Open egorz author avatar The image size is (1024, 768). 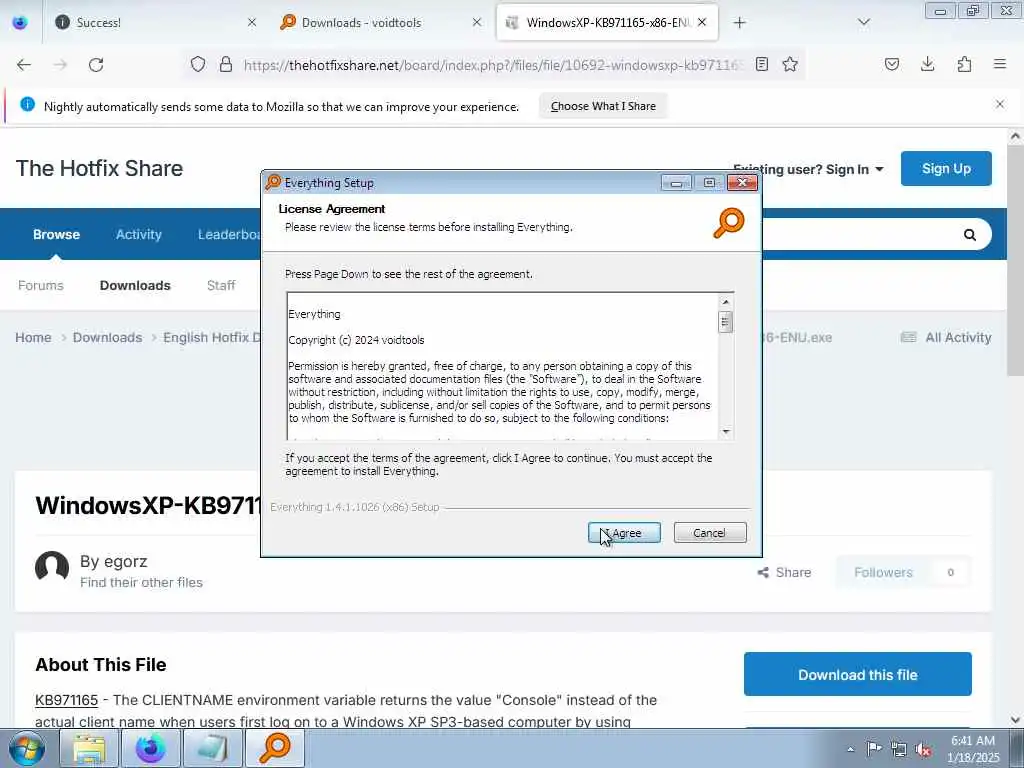(52, 567)
